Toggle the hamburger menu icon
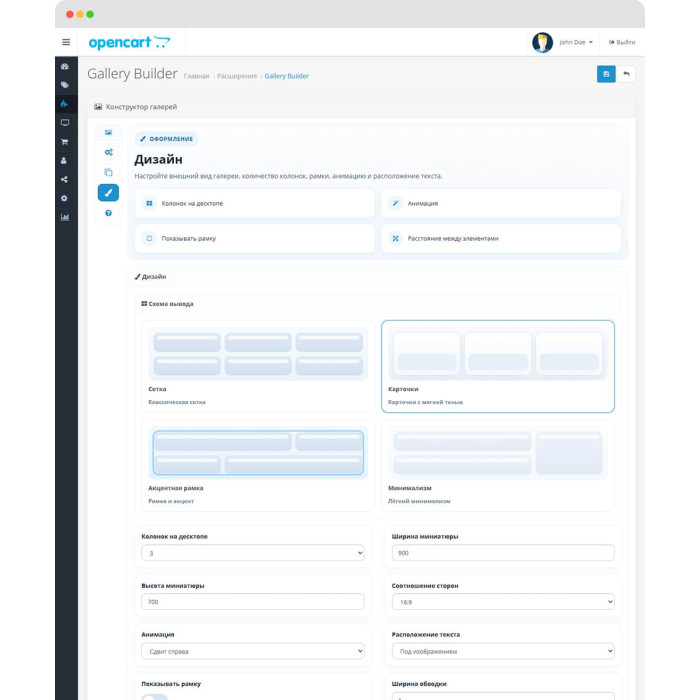 (66, 42)
